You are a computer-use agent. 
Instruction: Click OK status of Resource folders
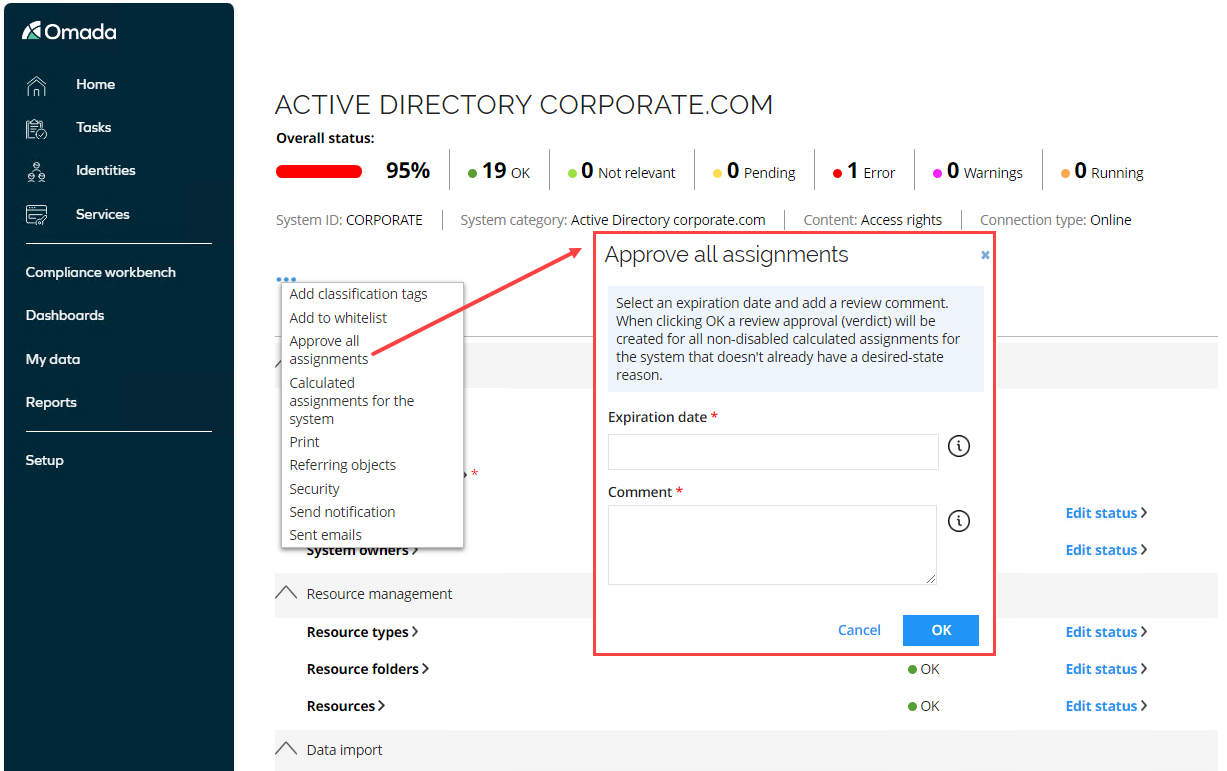tap(924, 669)
